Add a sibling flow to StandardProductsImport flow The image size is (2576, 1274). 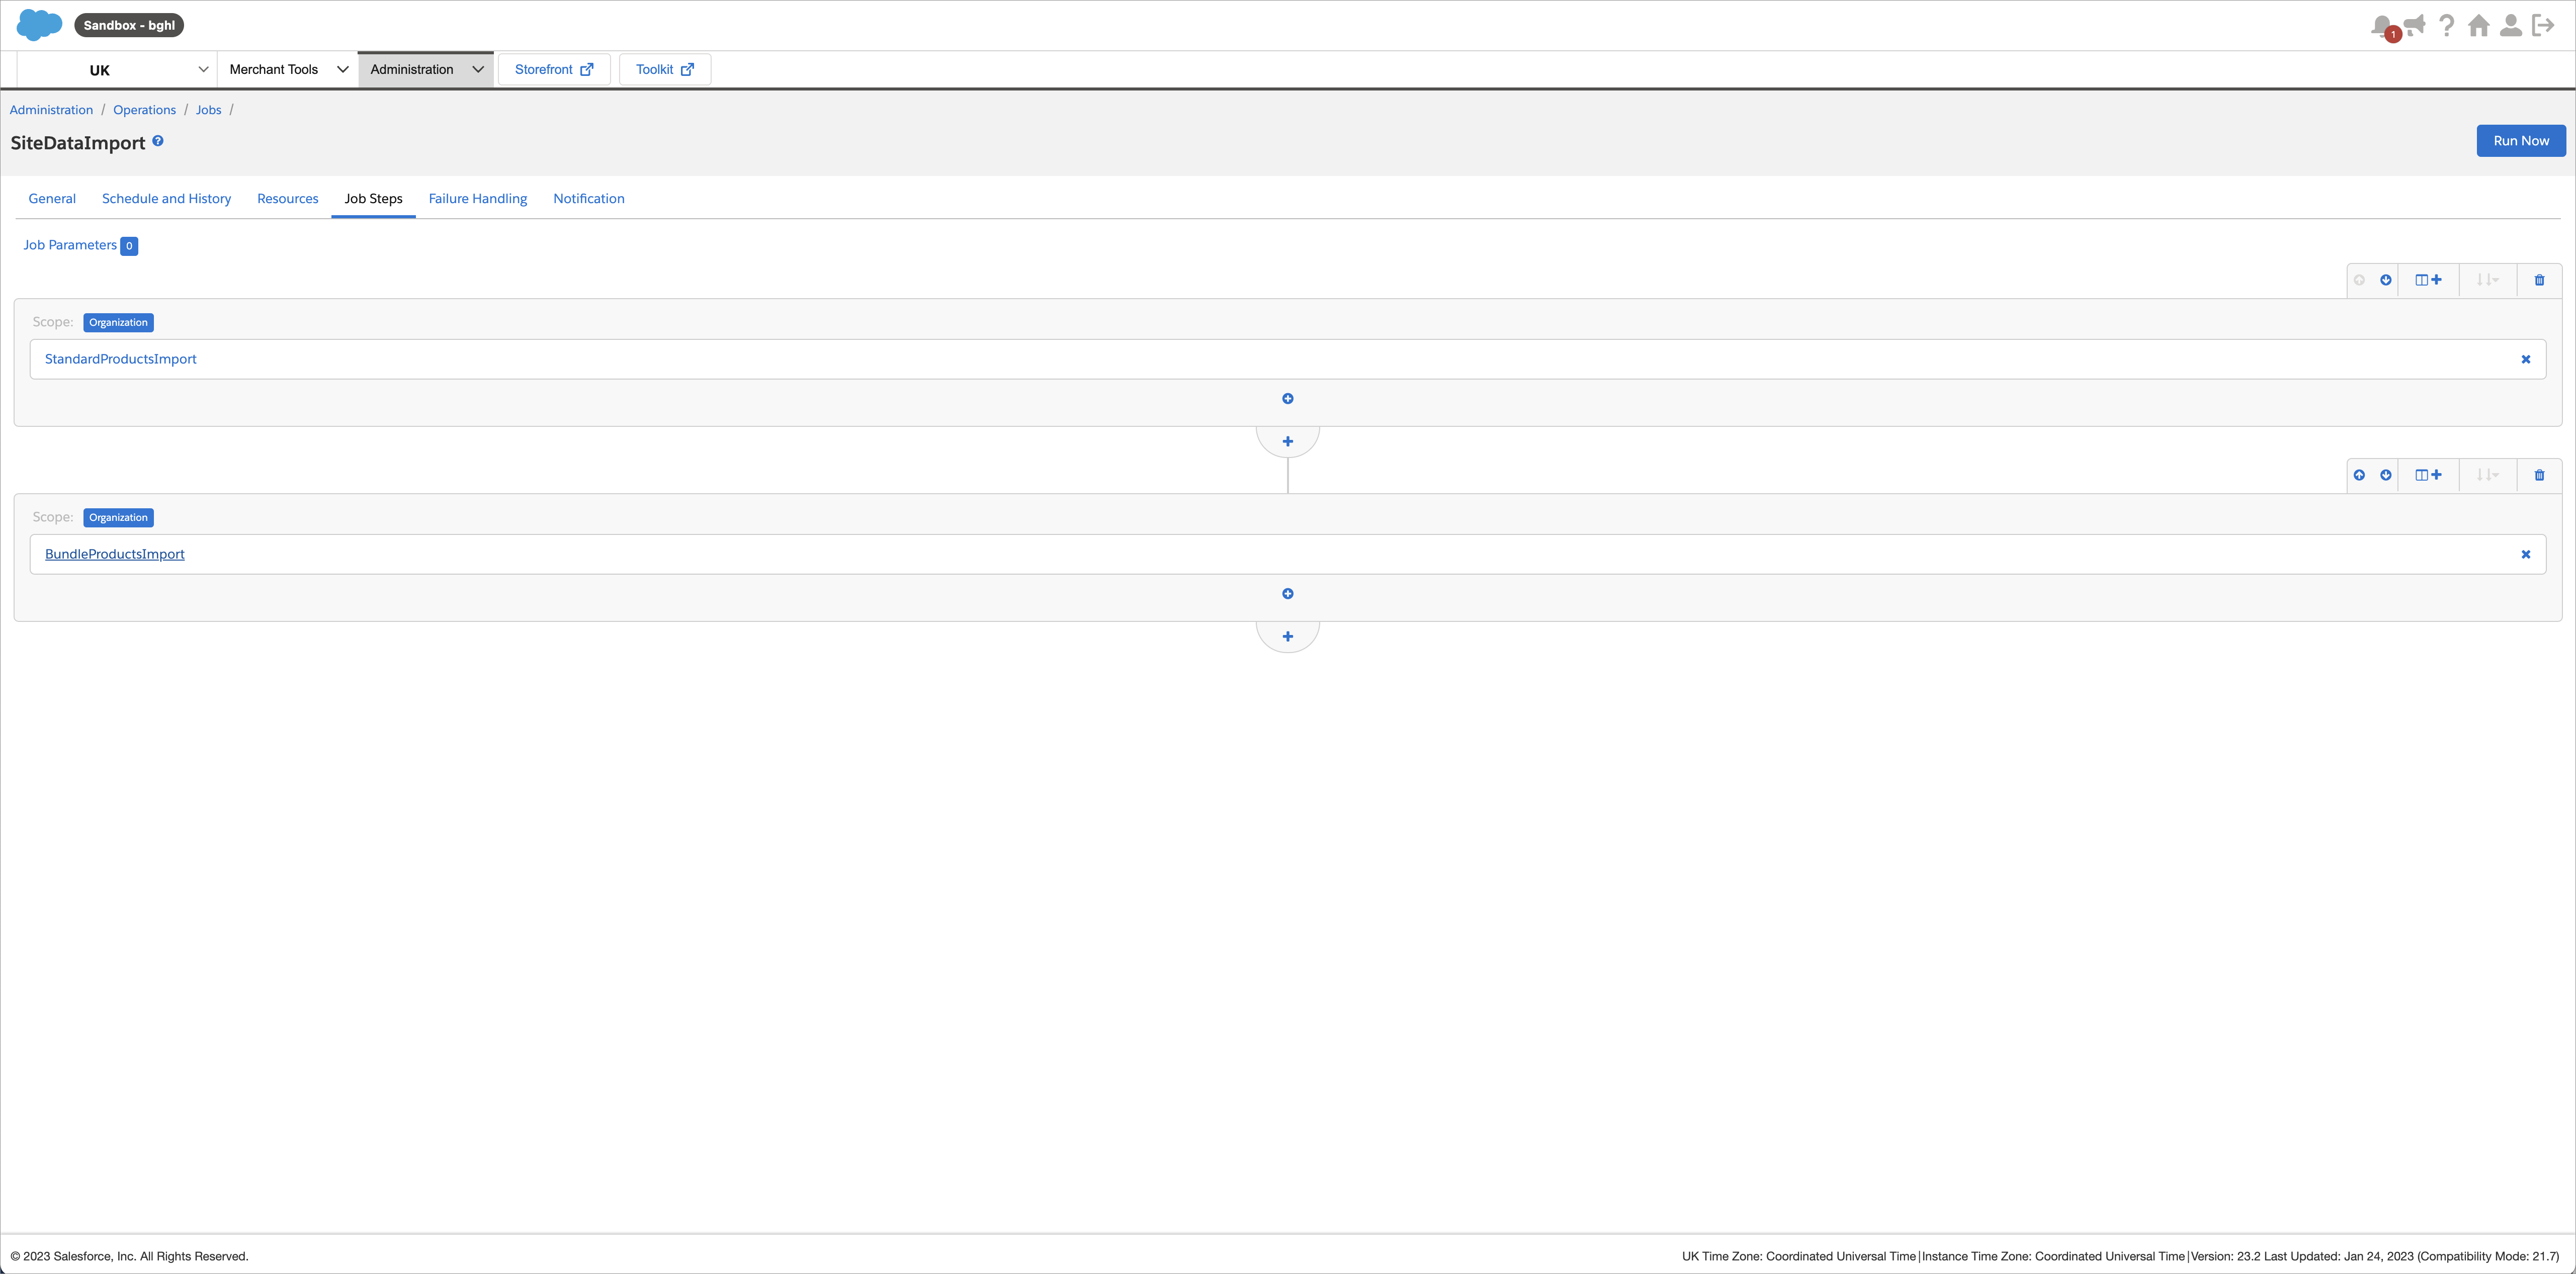pyautogui.click(x=2428, y=280)
